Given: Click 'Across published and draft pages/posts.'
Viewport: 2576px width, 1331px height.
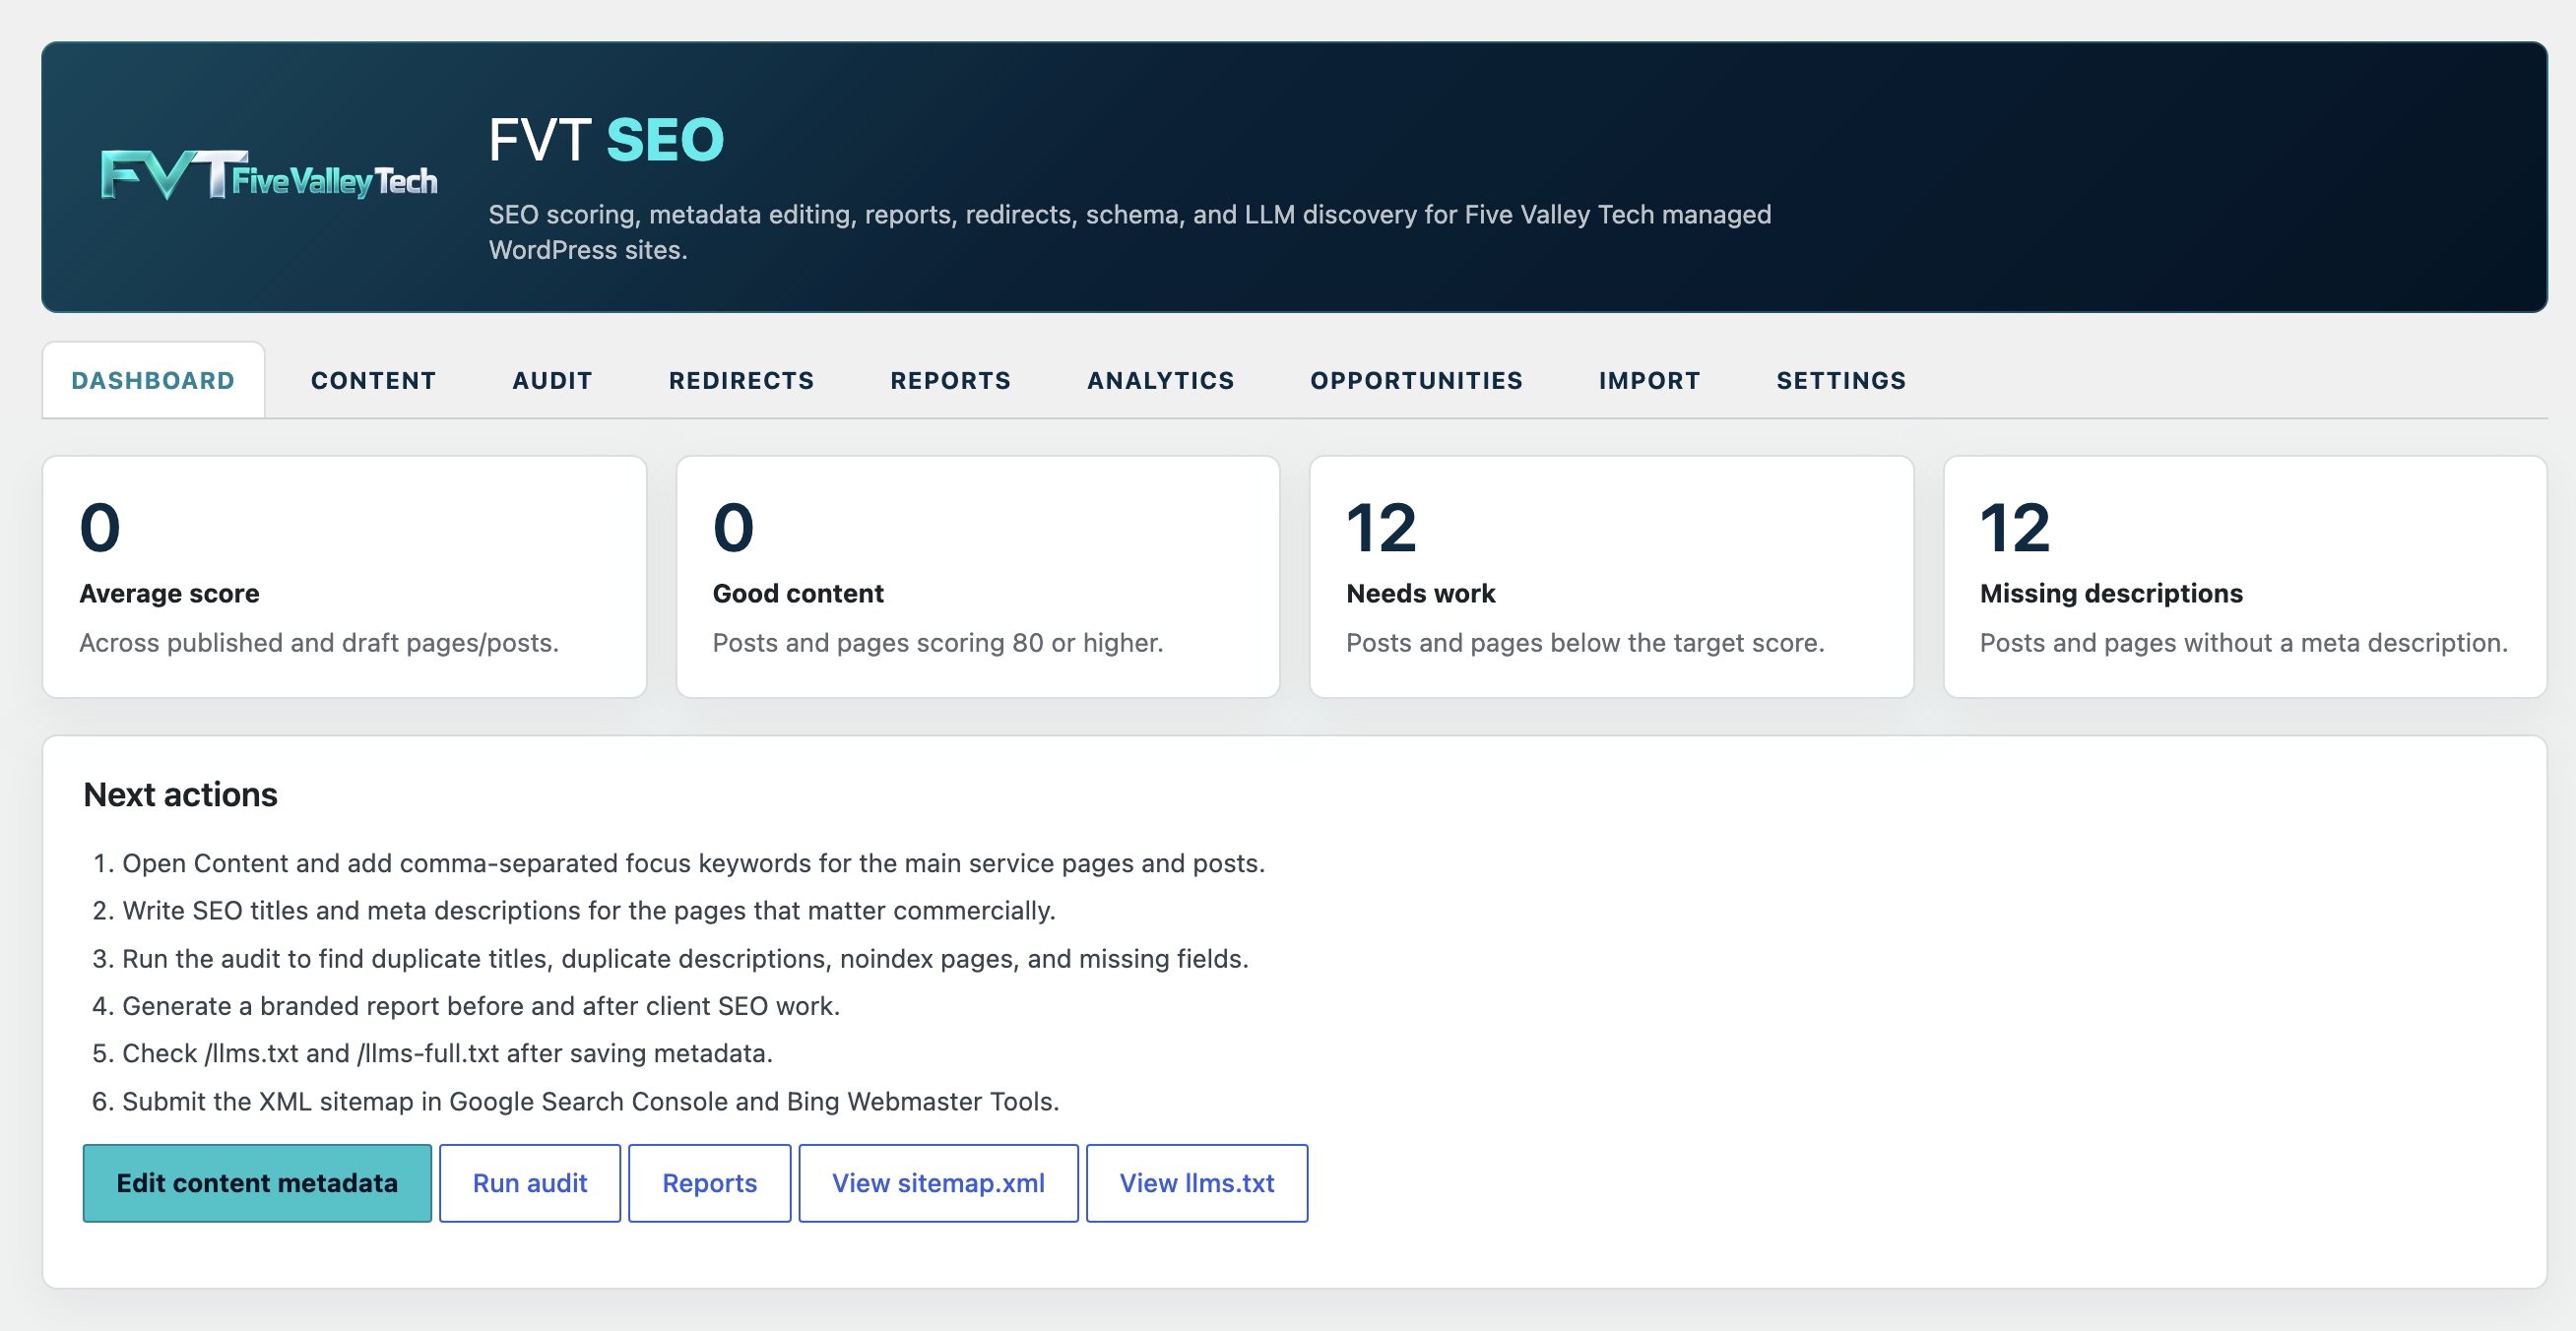Looking at the screenshot, I should (x=319, y=643).
